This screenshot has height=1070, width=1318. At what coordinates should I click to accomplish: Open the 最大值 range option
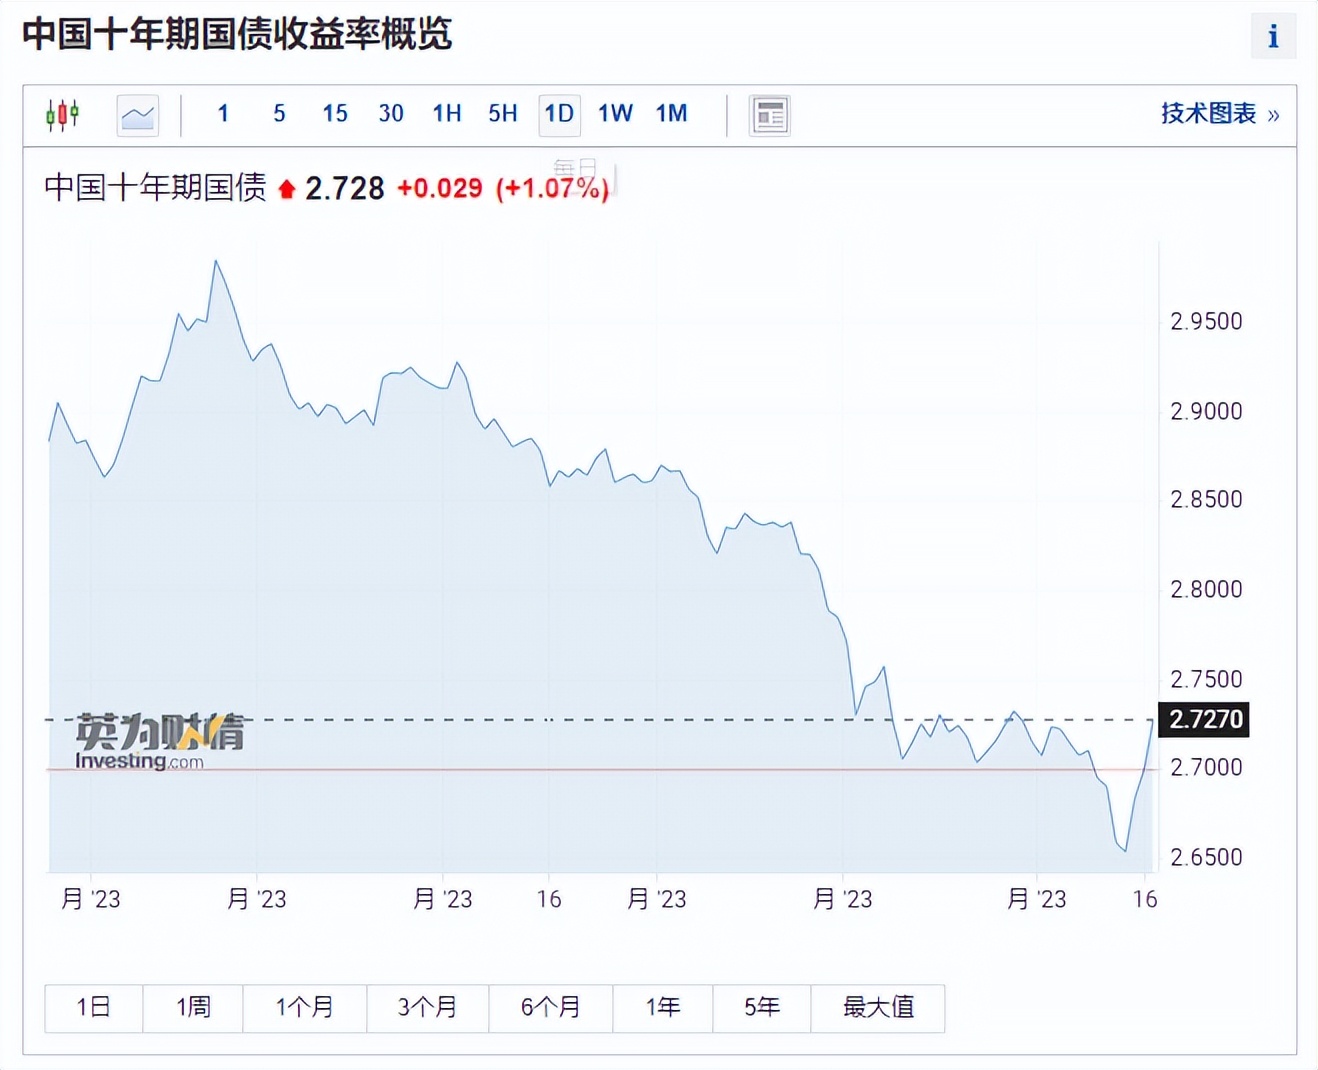pyautogui.click(x=876, y=1008)
